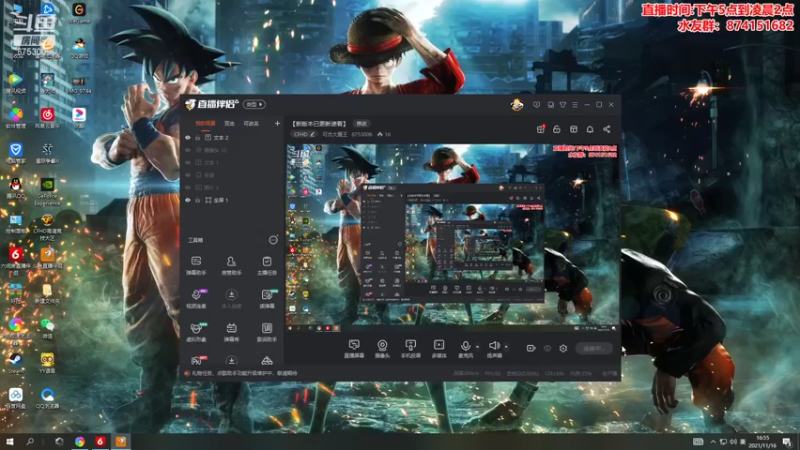Add 手机投屏 phone mirroring source
800x450 pixels.
(x=410, y=348)
